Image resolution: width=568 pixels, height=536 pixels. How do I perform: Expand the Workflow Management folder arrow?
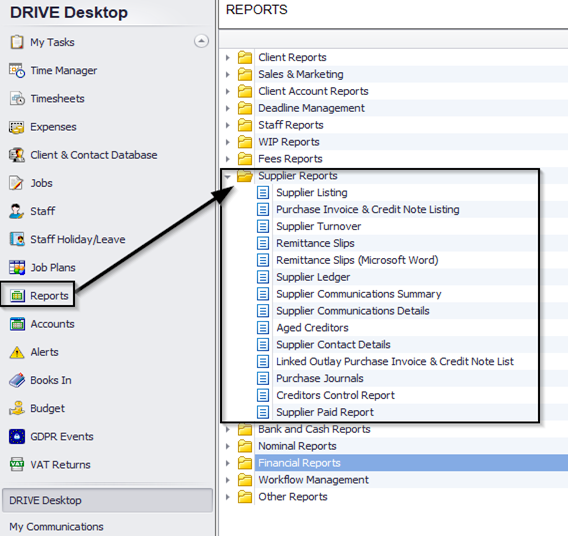[227, 480]
